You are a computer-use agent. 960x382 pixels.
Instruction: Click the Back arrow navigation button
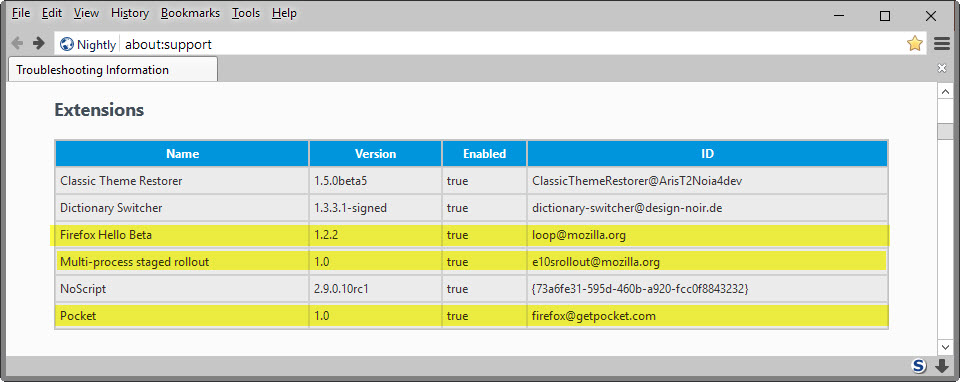click(18, 43)
